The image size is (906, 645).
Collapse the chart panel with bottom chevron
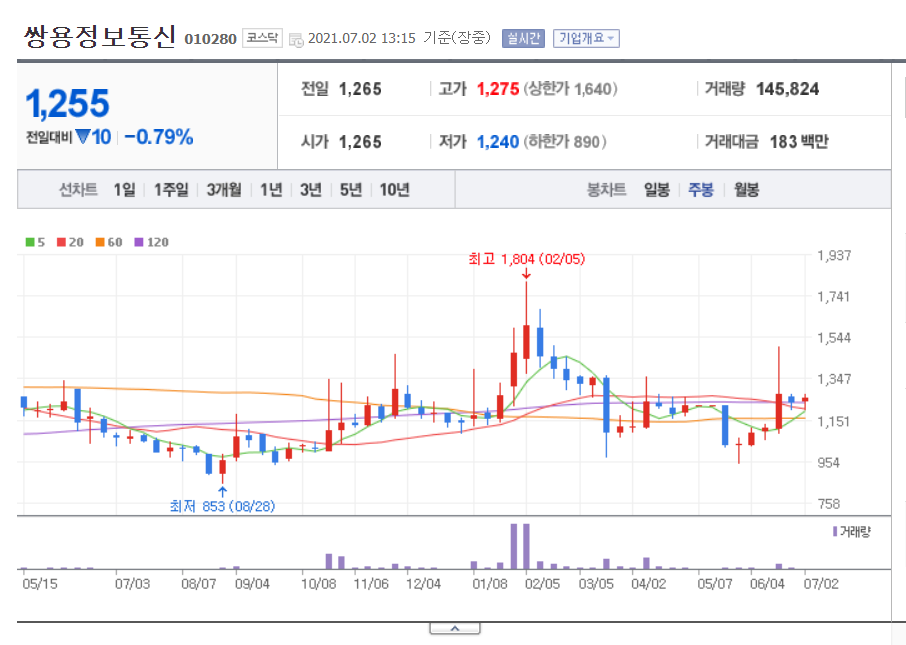pos(455,628)
